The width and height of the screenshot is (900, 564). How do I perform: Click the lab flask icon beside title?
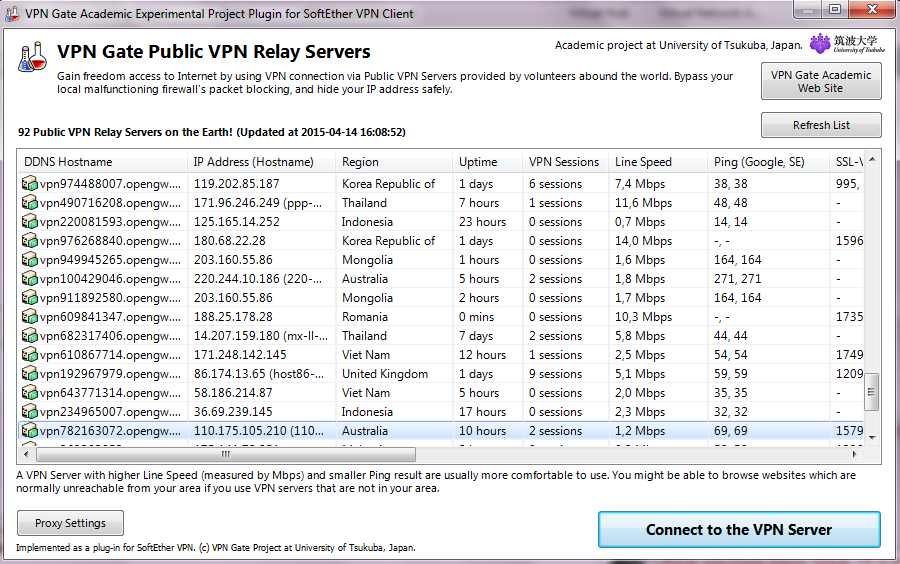(32, 57)
